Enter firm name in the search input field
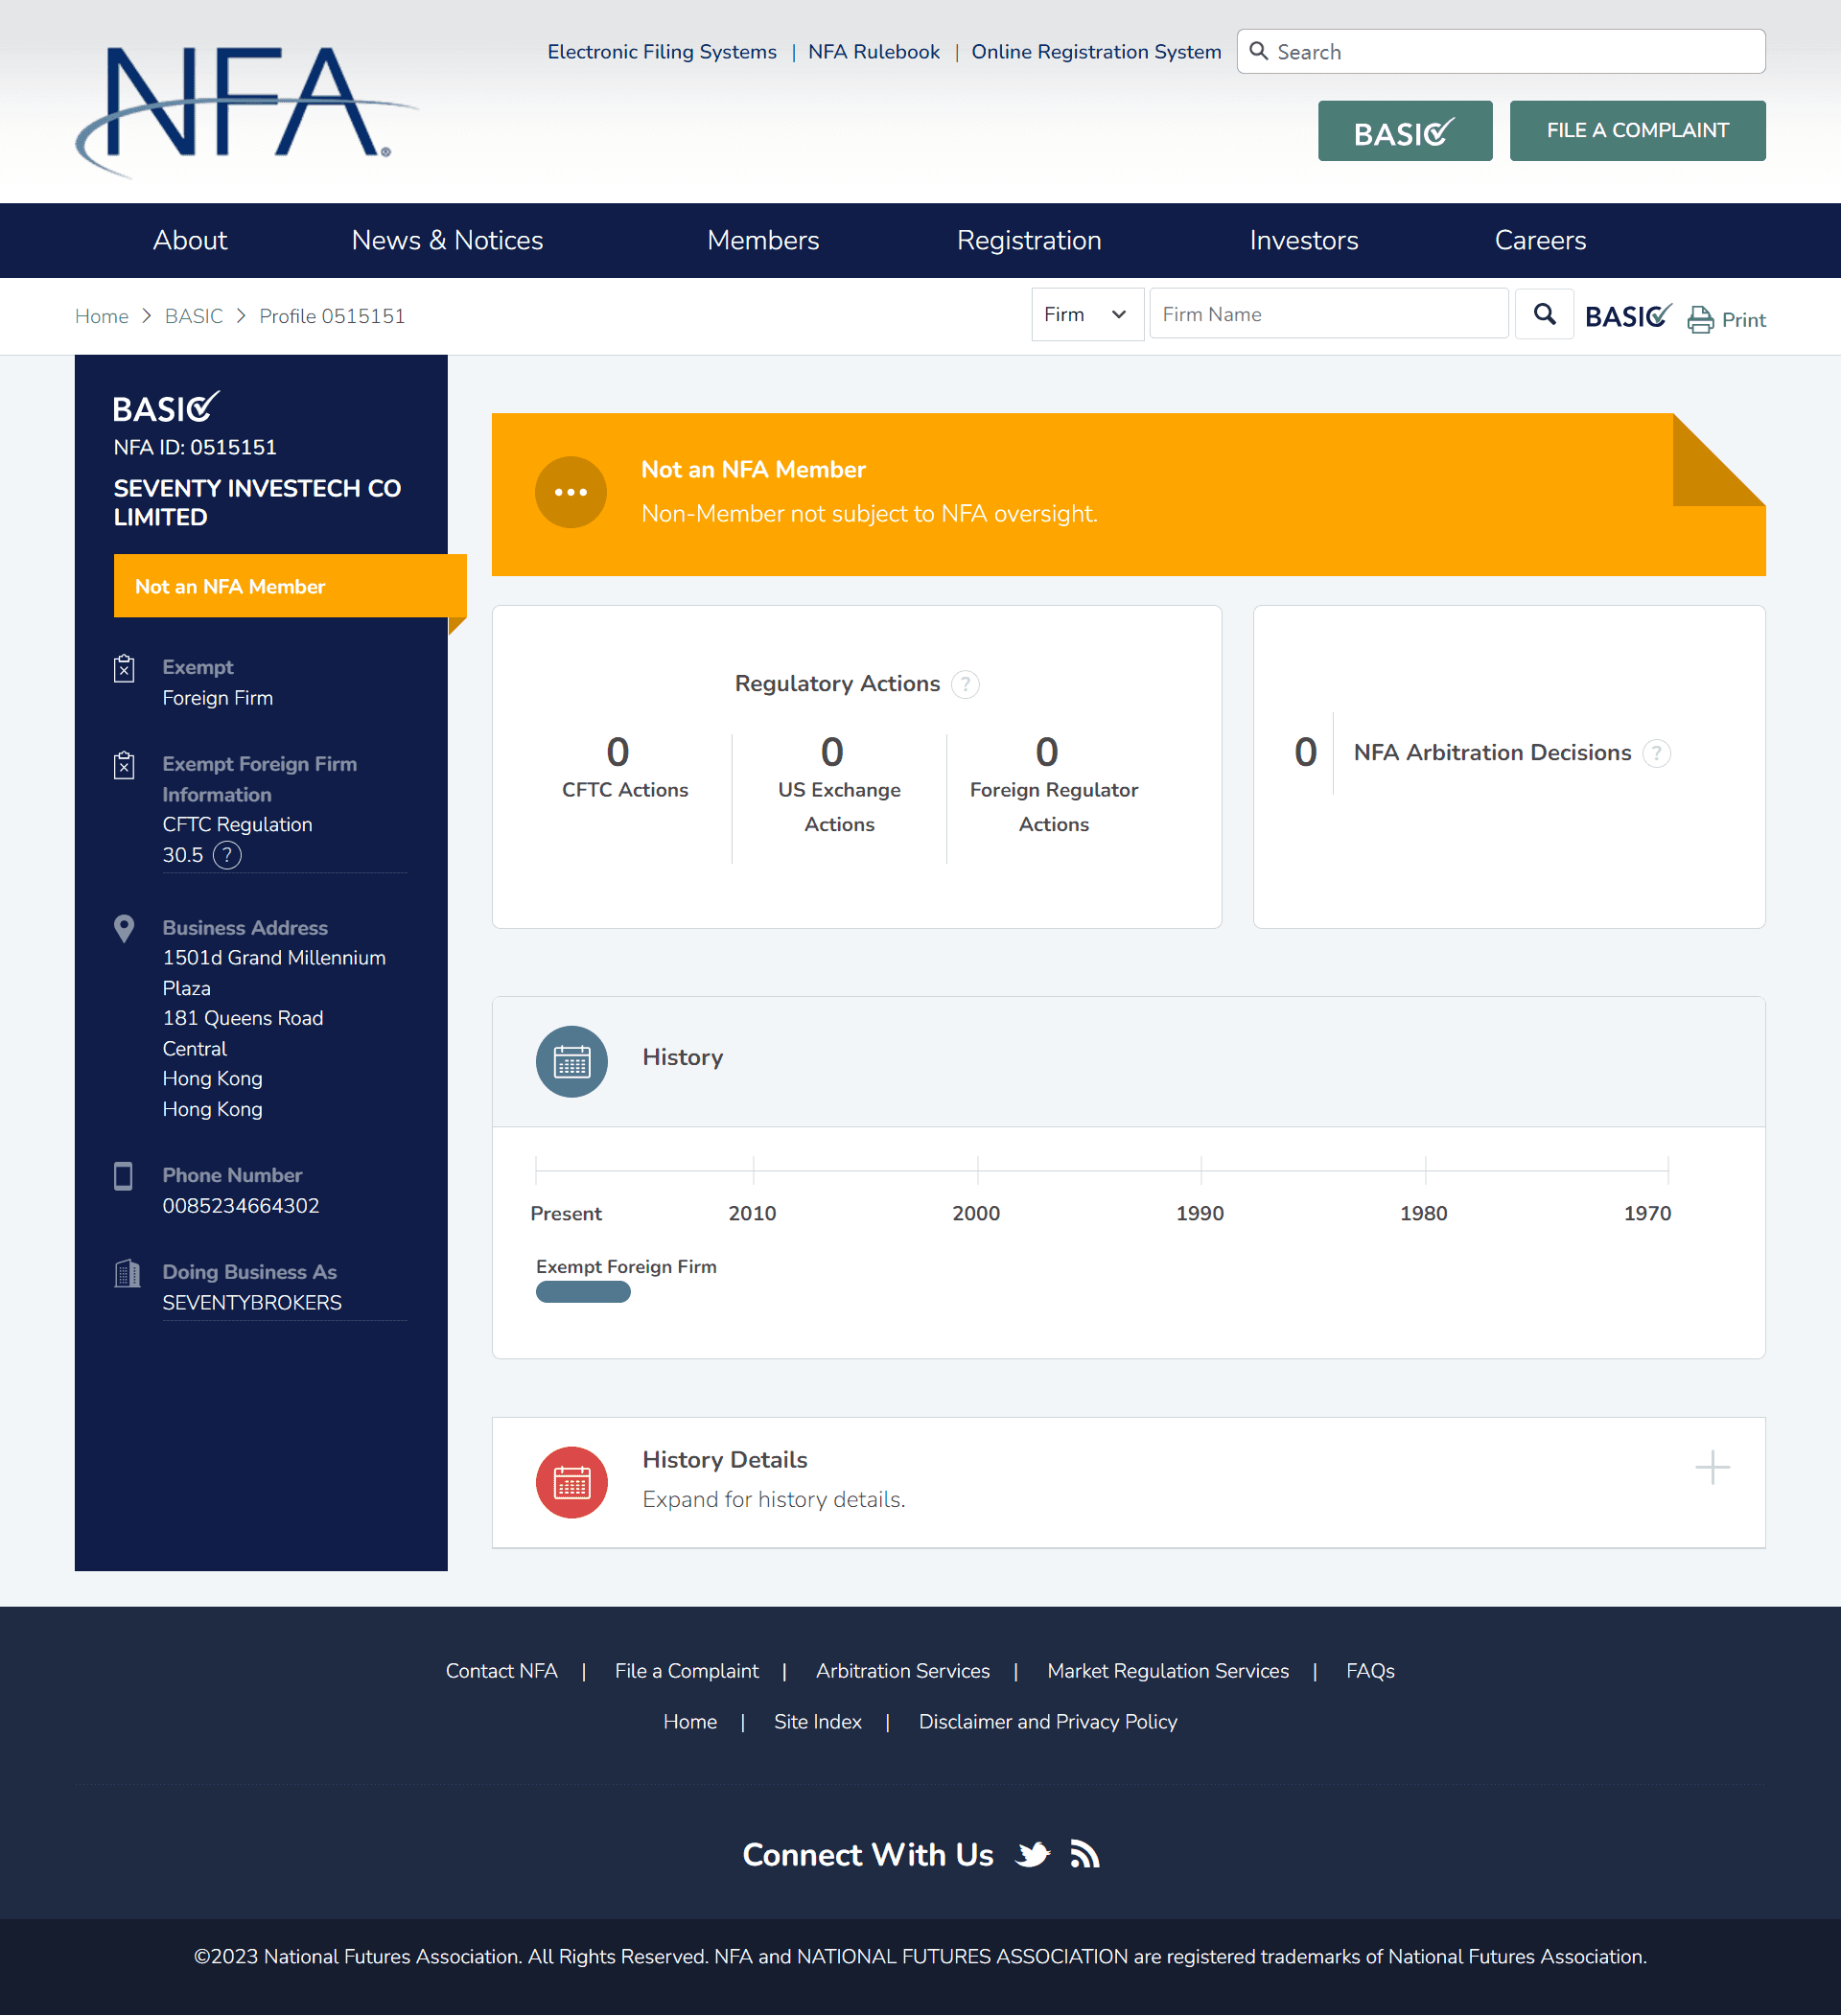This screenshot has height=2016, width=1841. [1326, 314]
